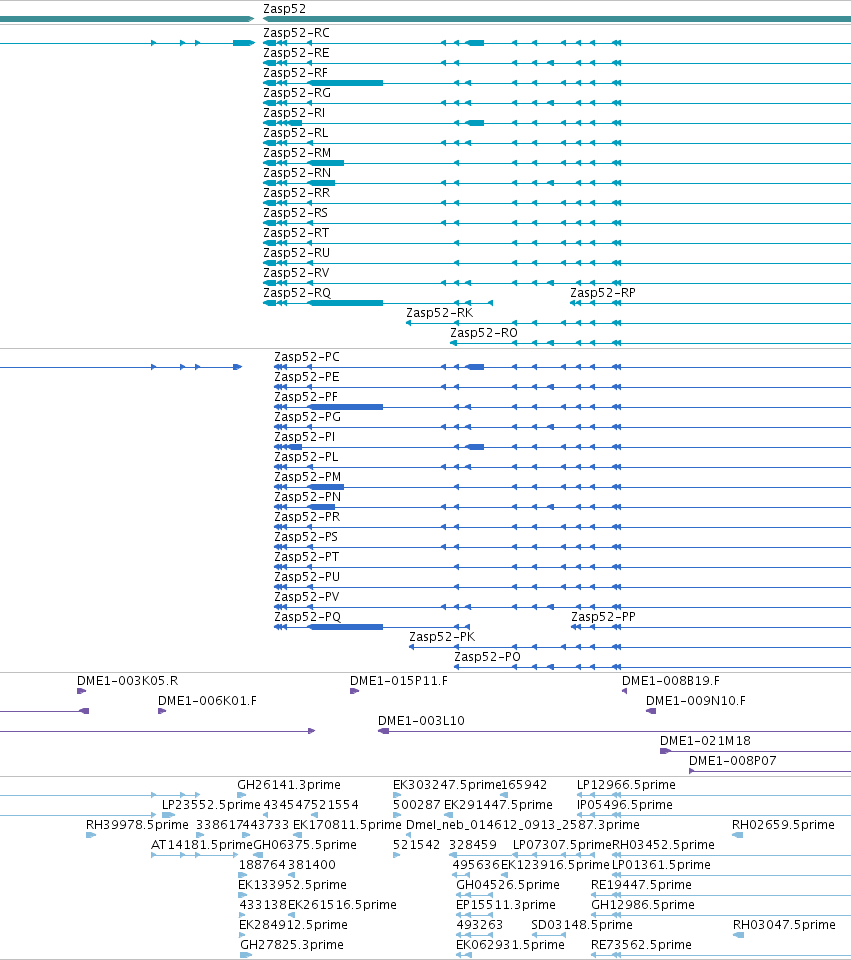This screenshot has width=851, height=960.
Task: Select protein label Zasp52-PO
Action: [x=487, y=657]
